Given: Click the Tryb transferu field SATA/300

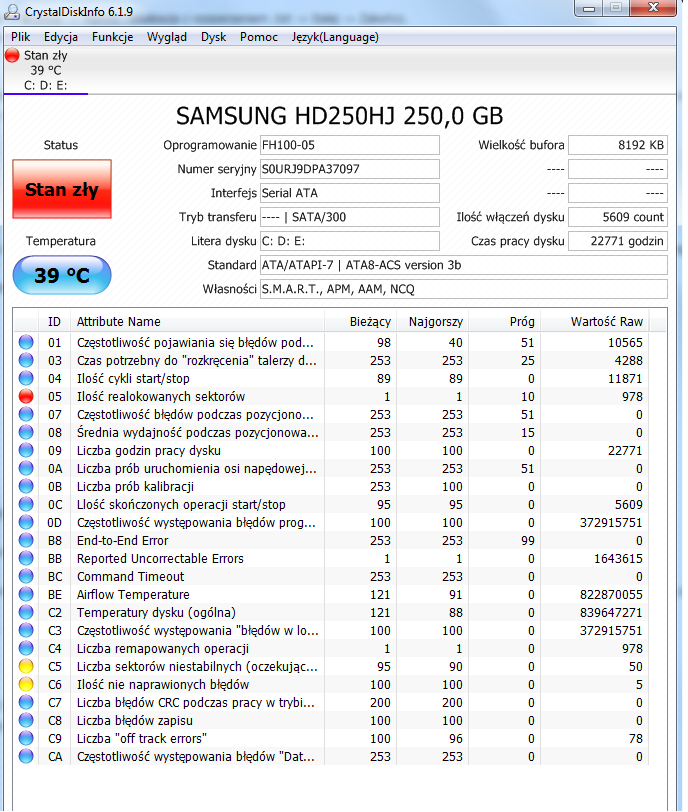Looking at the screenshot, I should [349, 217].
